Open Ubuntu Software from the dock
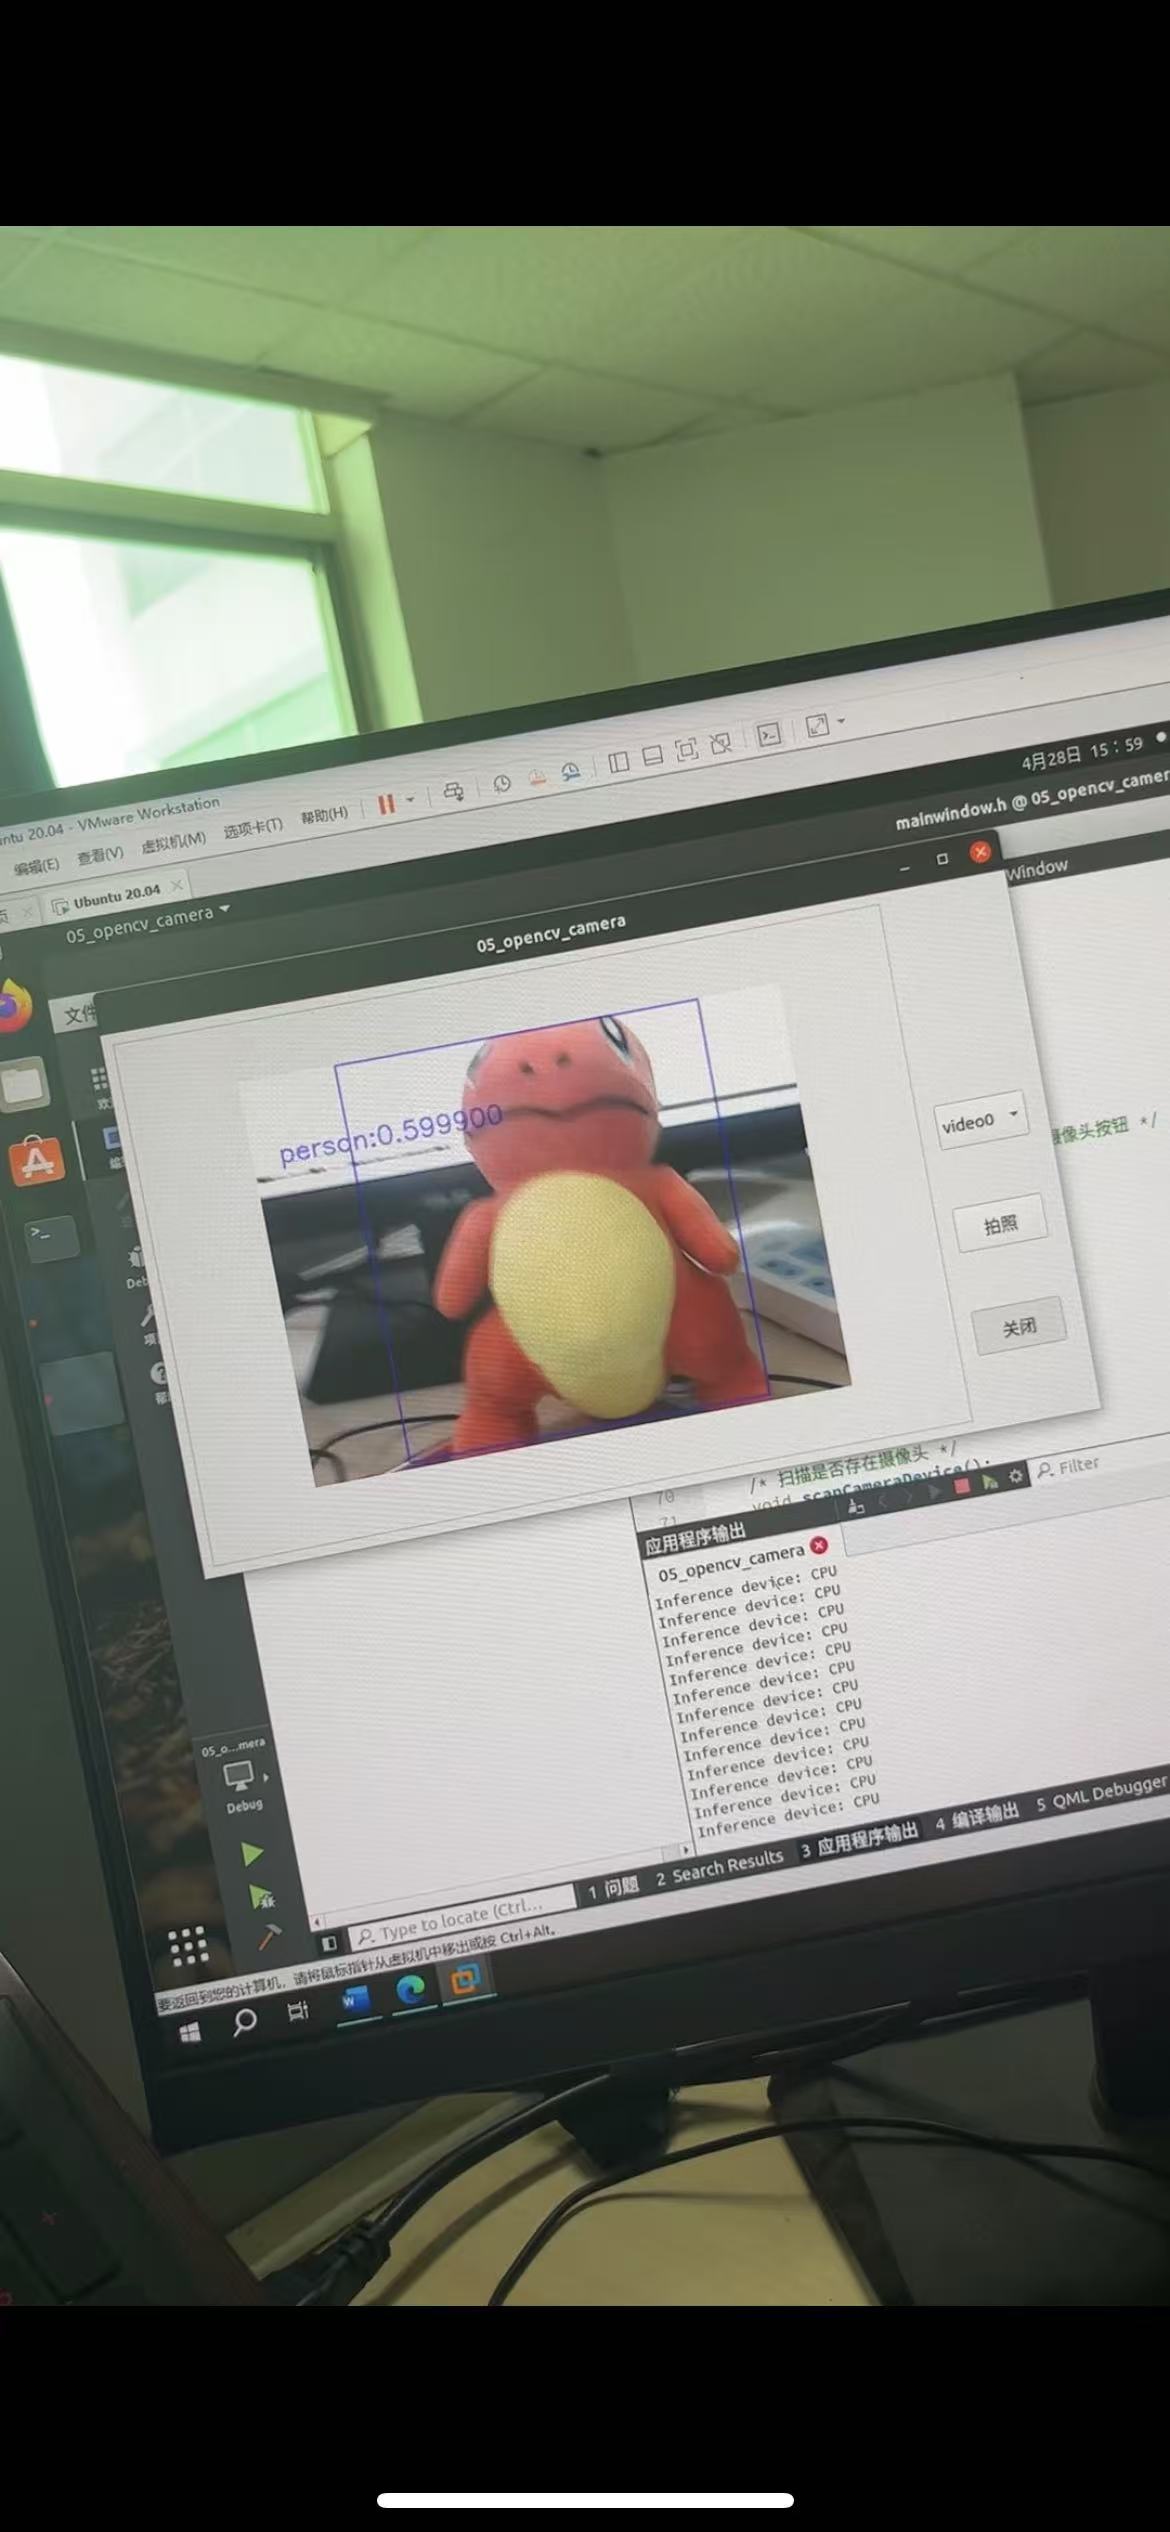Screen dimensions: 1170x2532 point(36,1161)
